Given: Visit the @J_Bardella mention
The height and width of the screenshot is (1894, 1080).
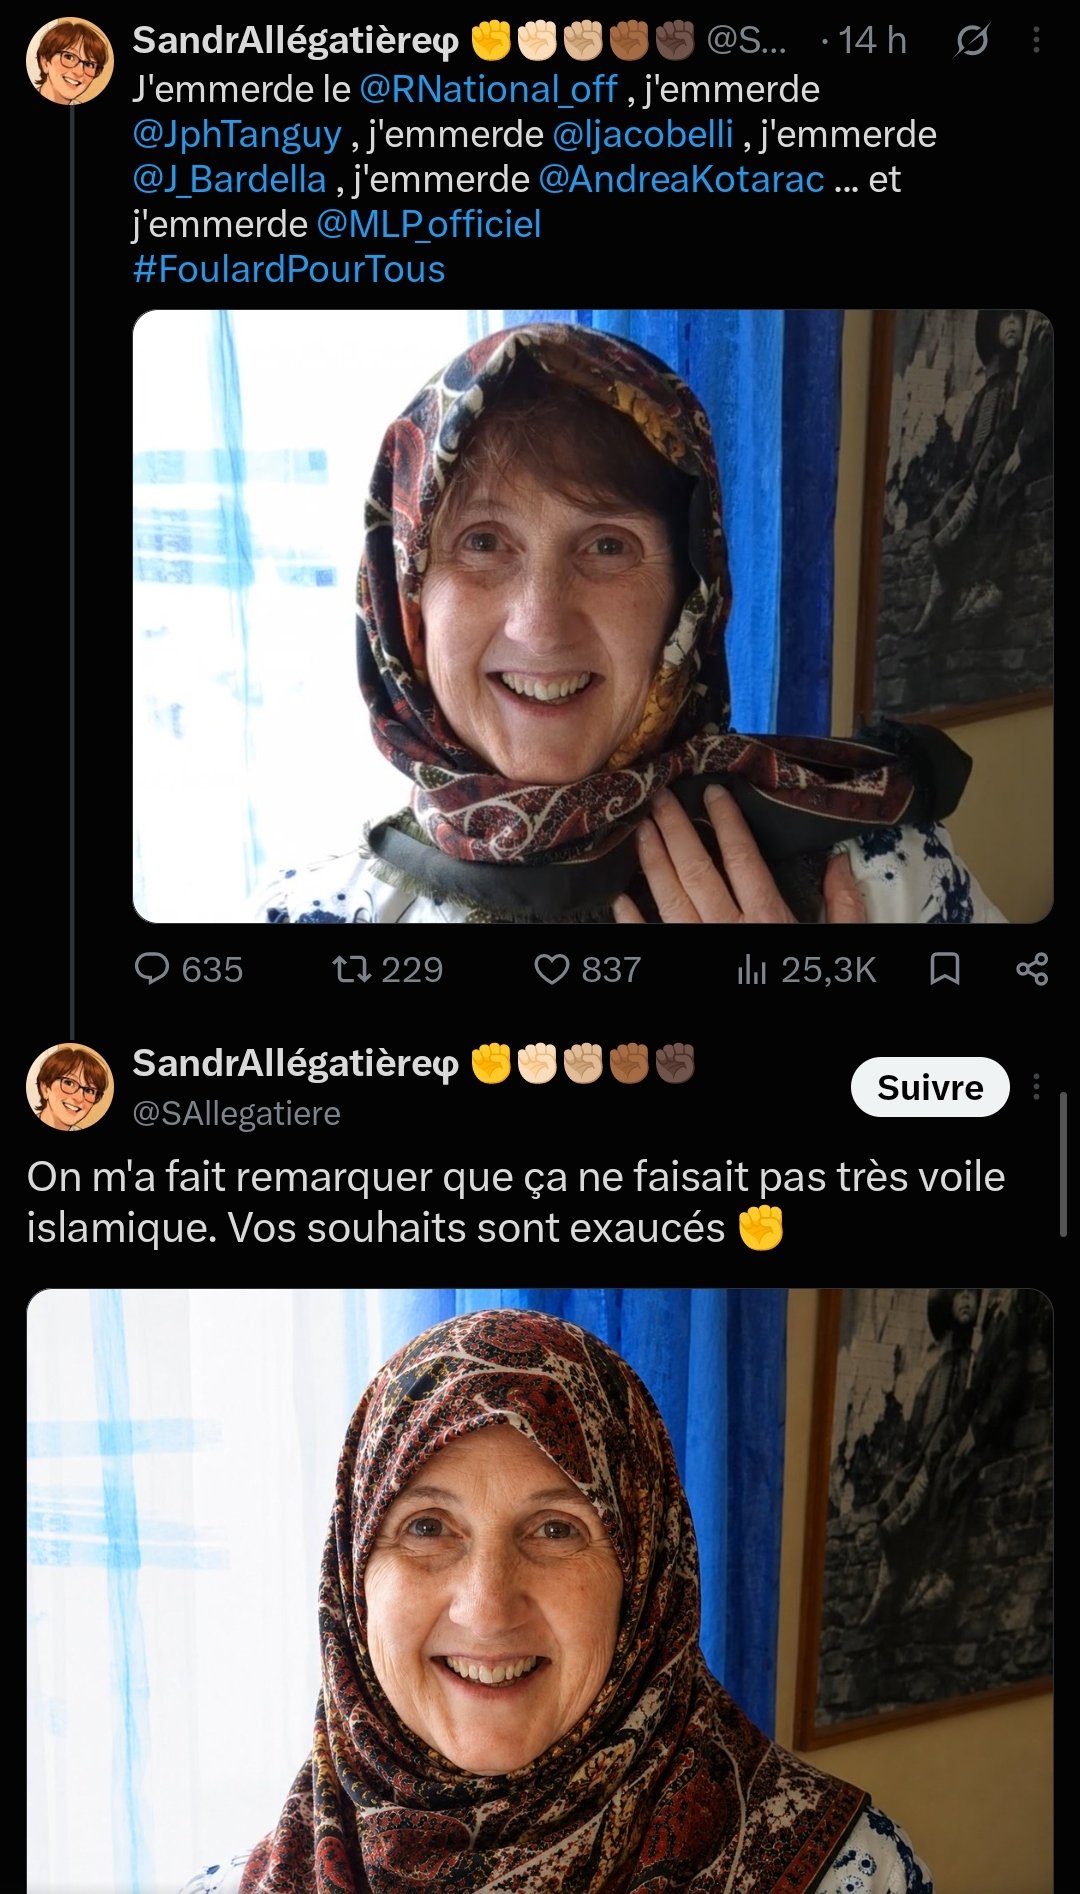Looking at the screenshot, I should click(x=230, y=180).
